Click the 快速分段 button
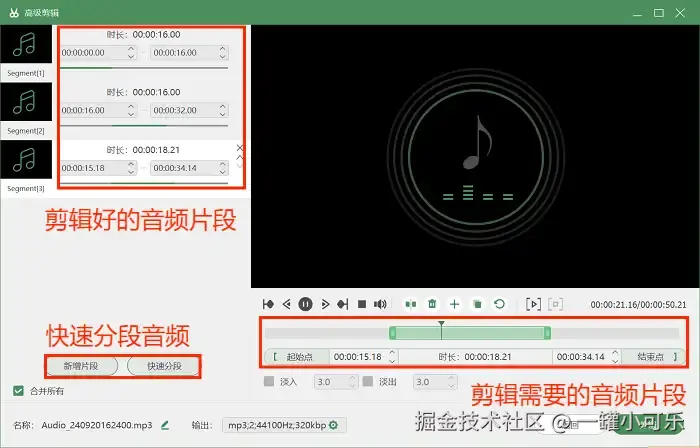This screenshot has width=700, height=448. [x=164, y=366]
